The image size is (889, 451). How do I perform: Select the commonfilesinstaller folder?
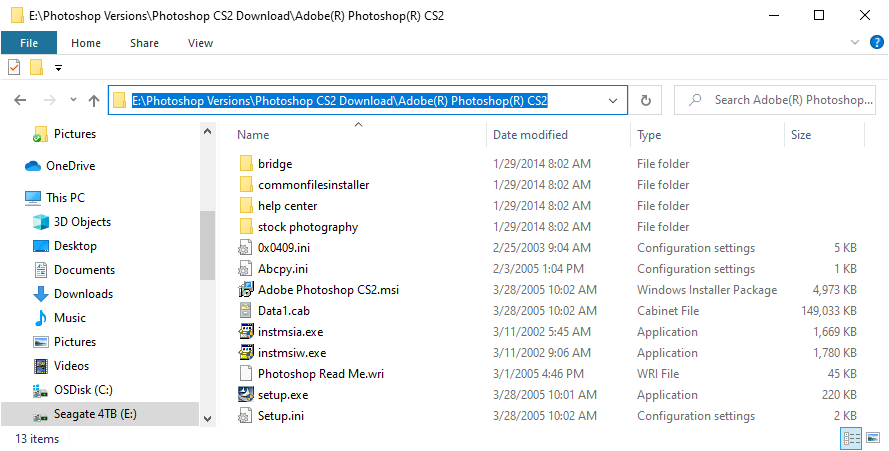[314, 185]
